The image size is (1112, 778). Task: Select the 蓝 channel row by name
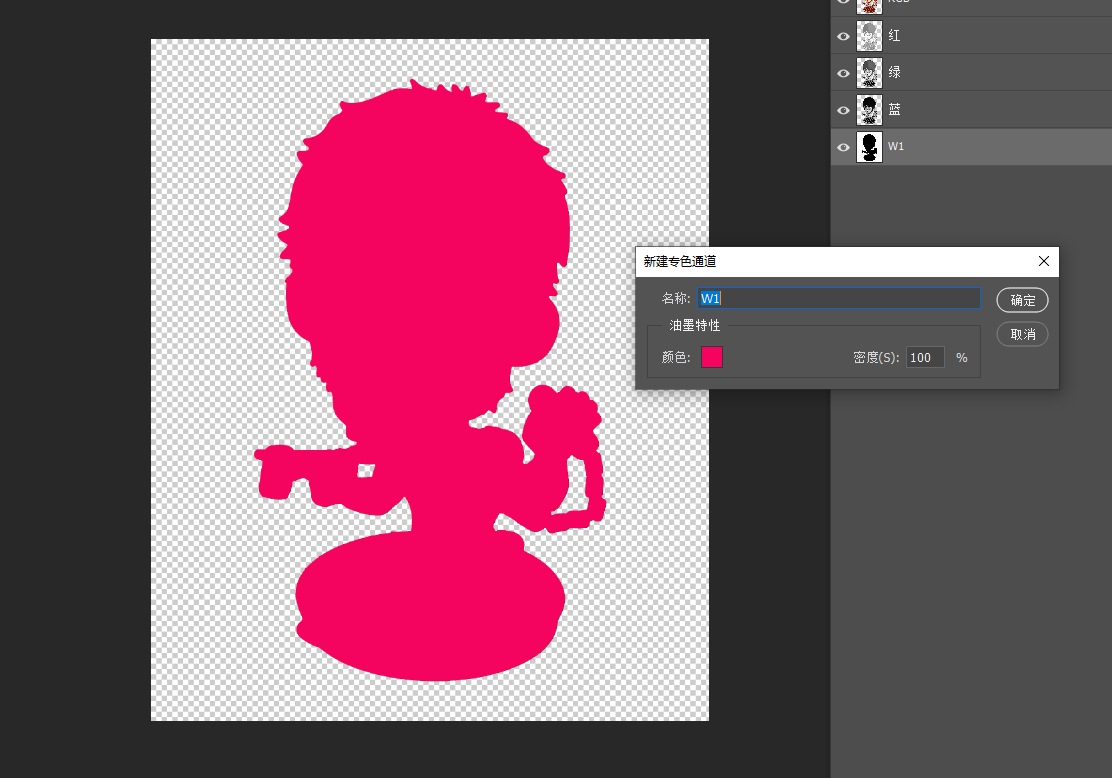895,110
